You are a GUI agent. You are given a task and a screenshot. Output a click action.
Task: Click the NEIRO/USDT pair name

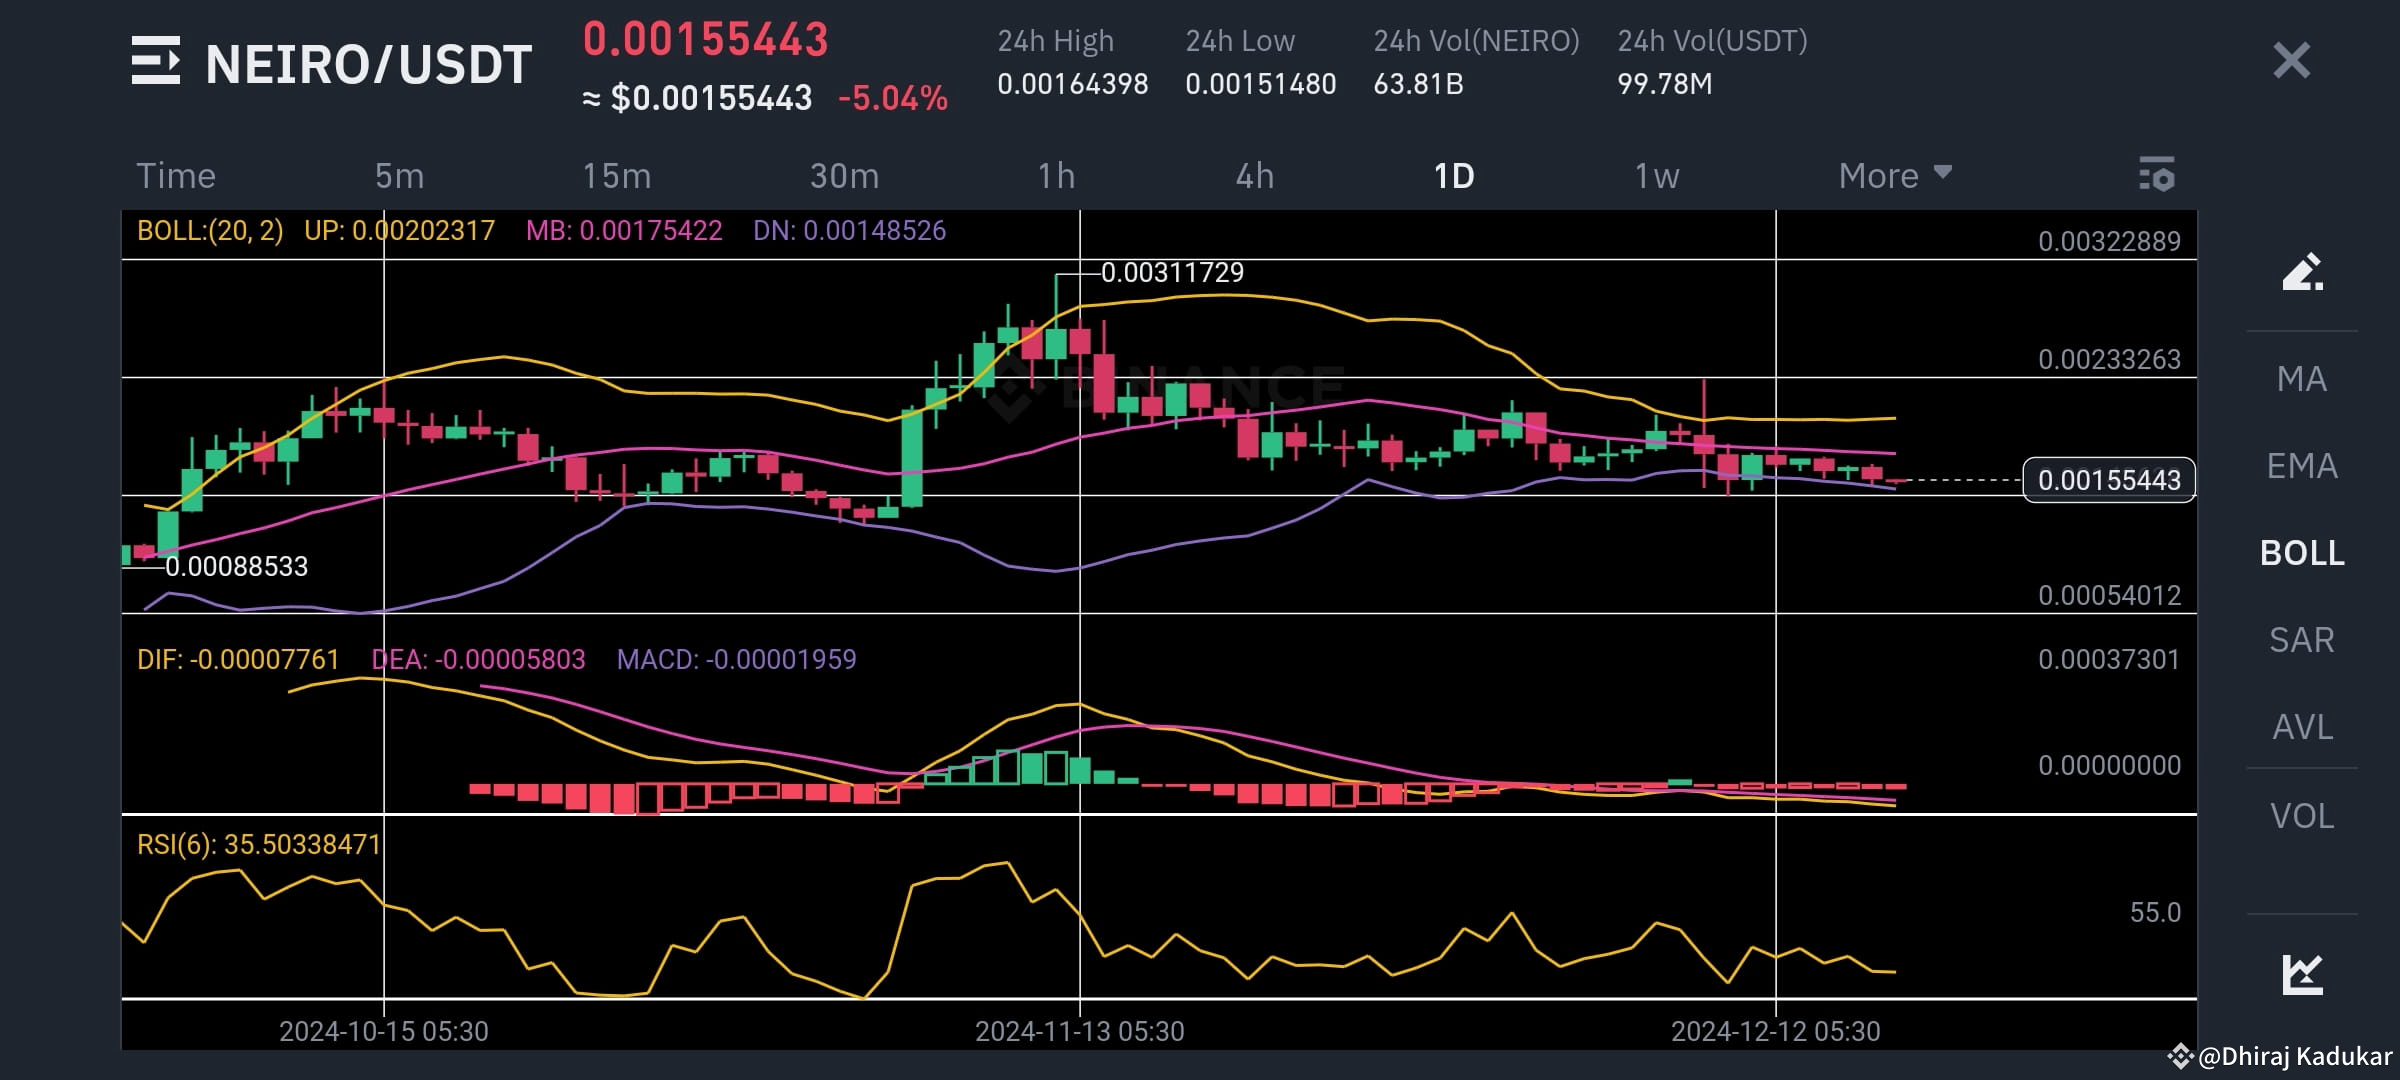[x=368, y=65]
